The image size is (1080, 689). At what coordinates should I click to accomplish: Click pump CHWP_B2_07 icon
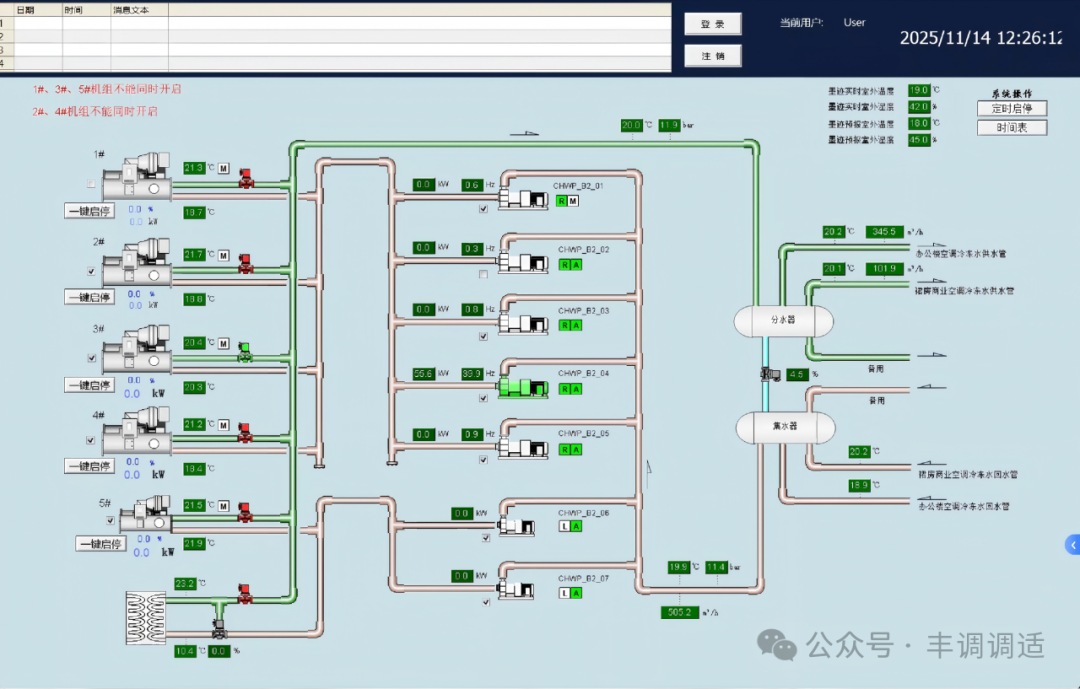pyautogui.click(x=516, y=589)
